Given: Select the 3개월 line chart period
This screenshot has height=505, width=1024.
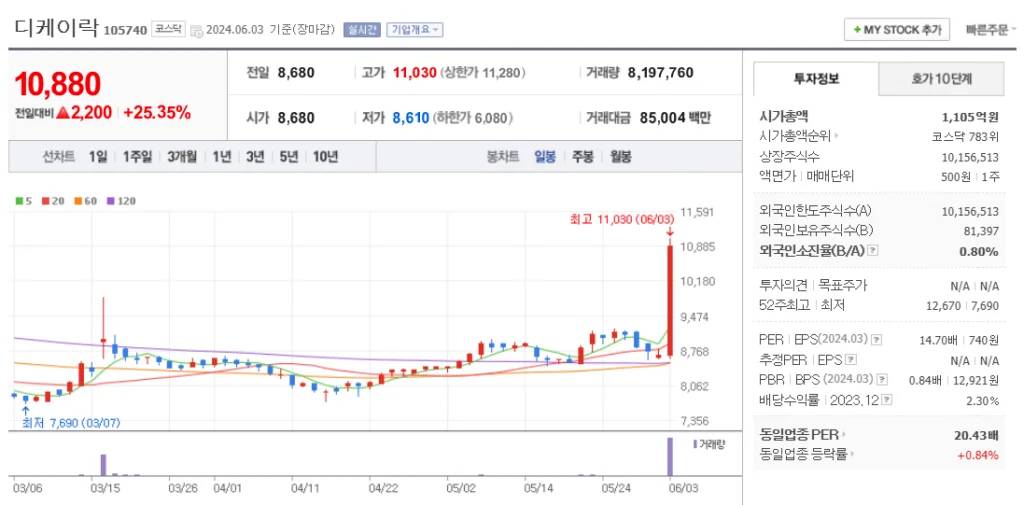Looking at the screenshot, I should (182, 157).
